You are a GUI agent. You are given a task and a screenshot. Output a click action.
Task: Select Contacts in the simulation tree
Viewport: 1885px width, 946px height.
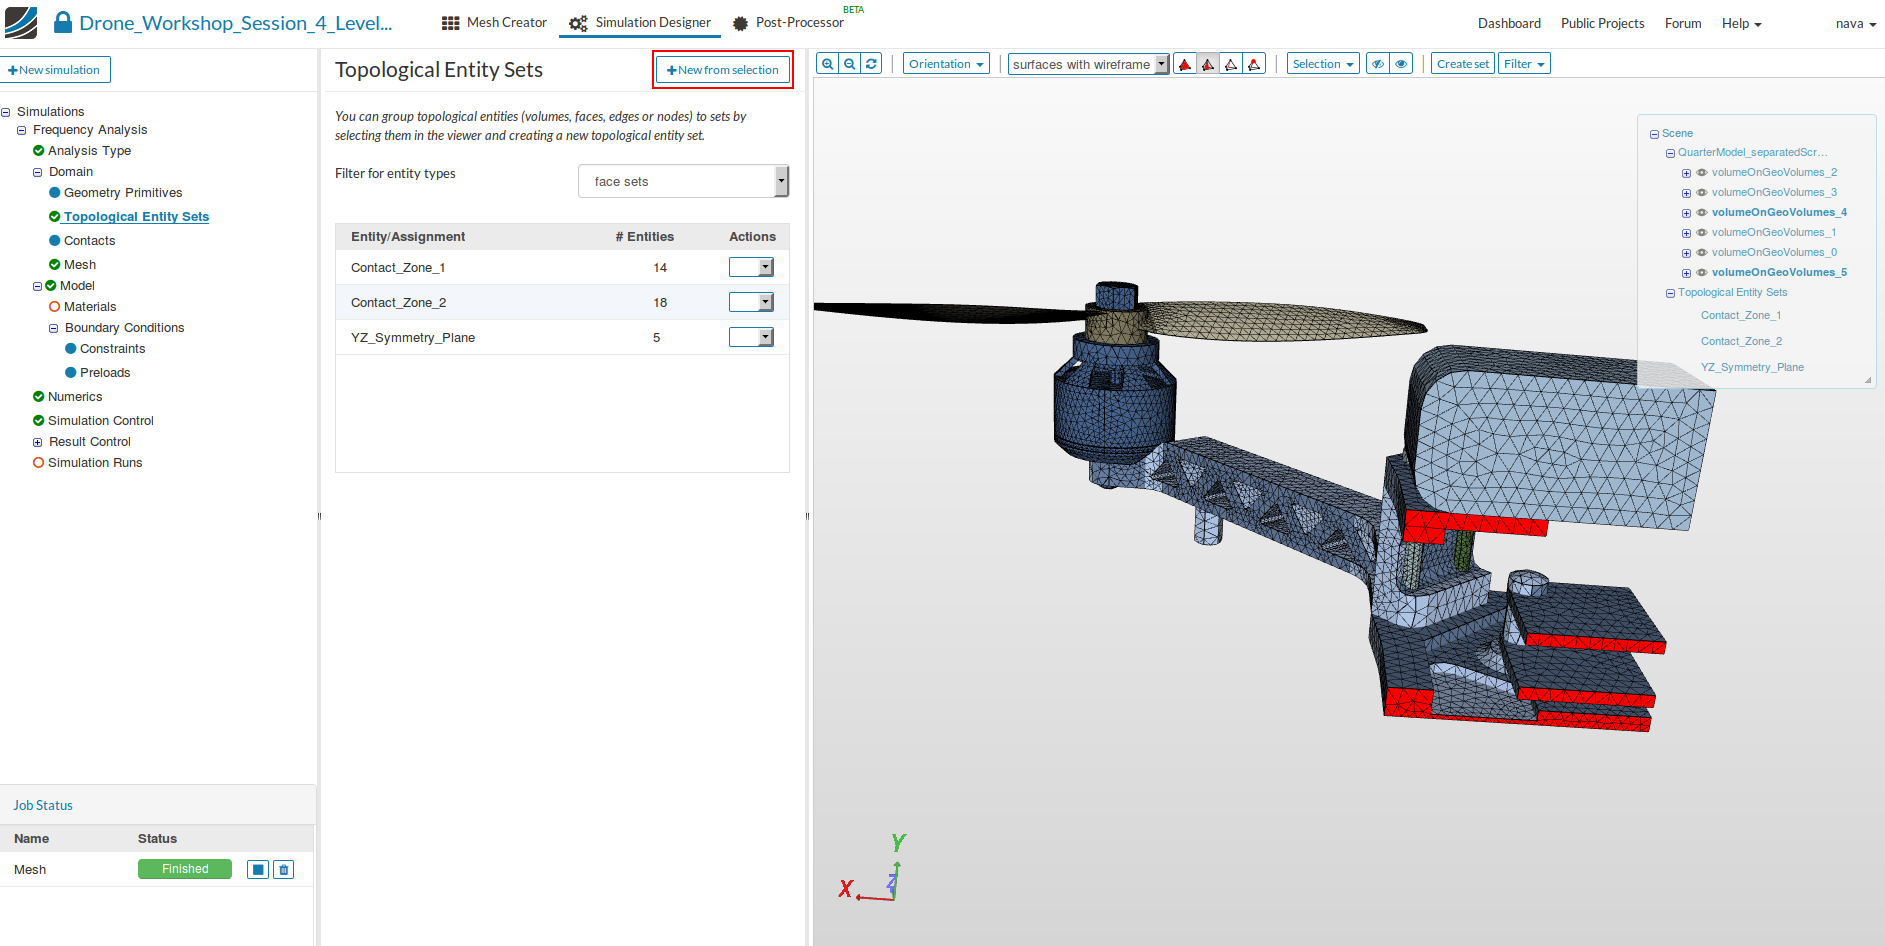[89, 241]
